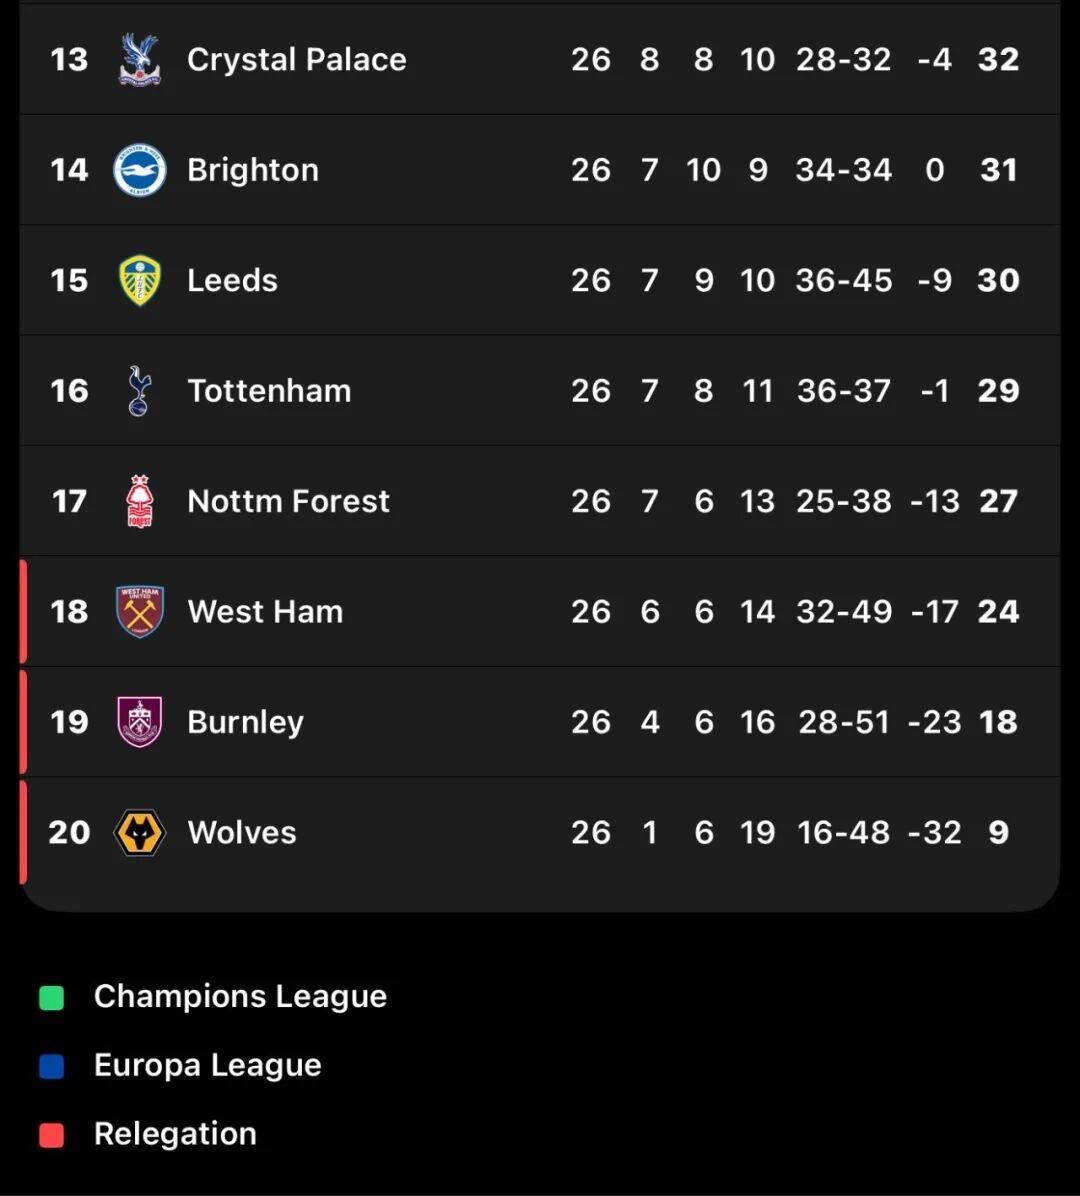This screenshot has height=1196, width=1080.
Task: Select the Wolves team name
Action: (x=242, y=833)
